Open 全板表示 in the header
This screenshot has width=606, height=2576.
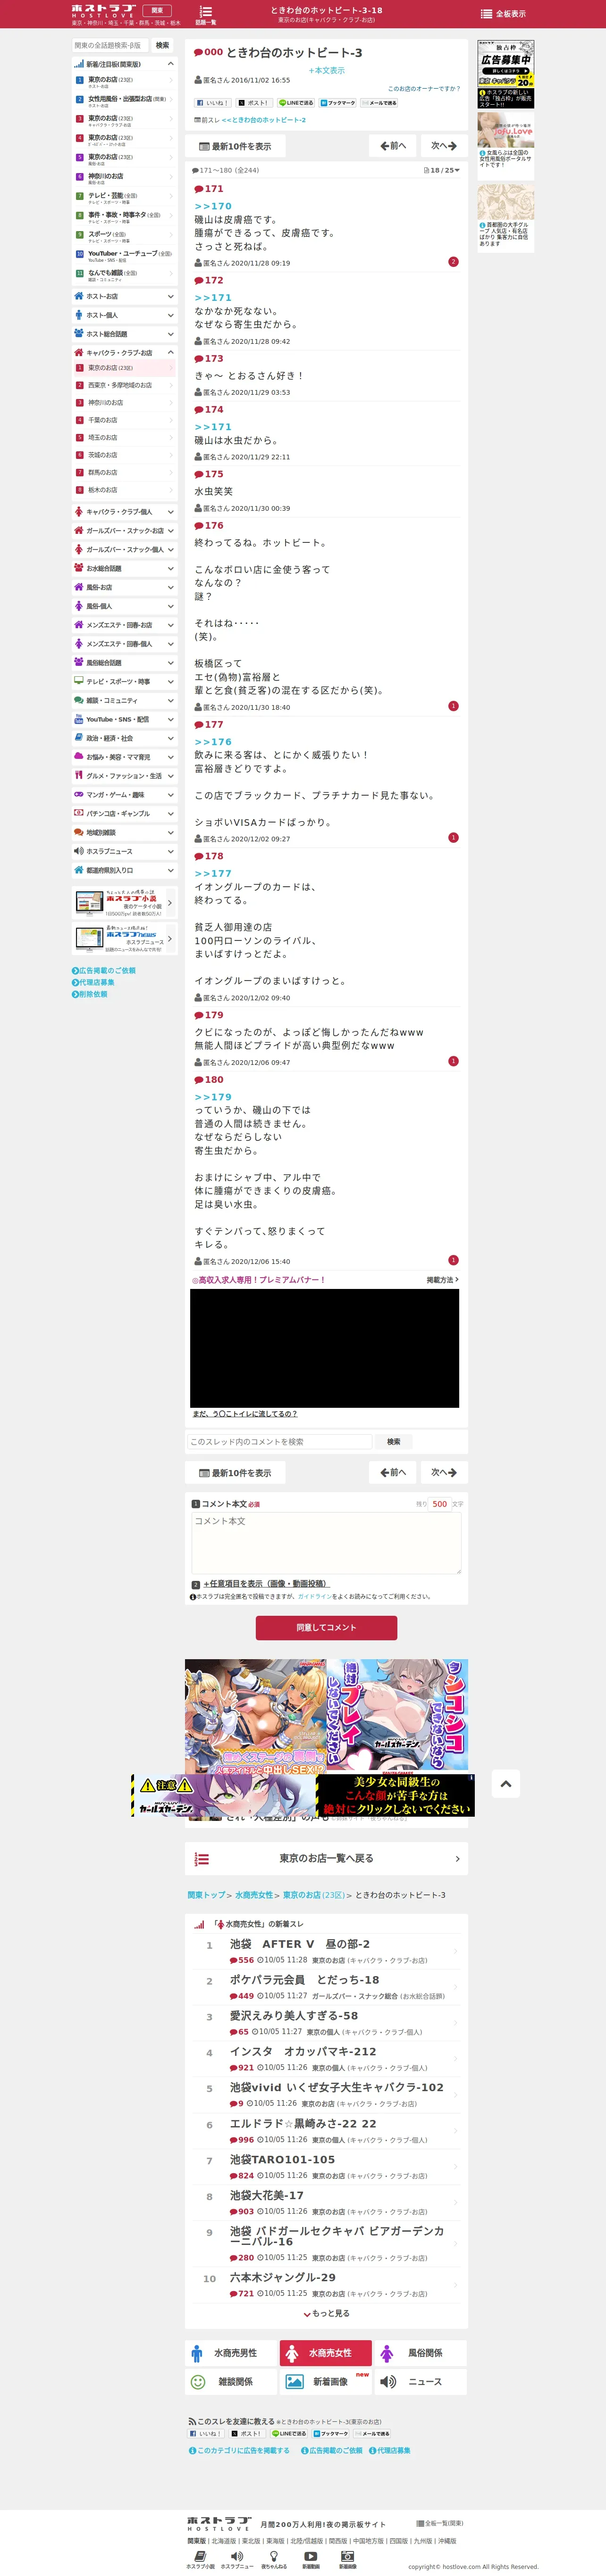(503, 14)
